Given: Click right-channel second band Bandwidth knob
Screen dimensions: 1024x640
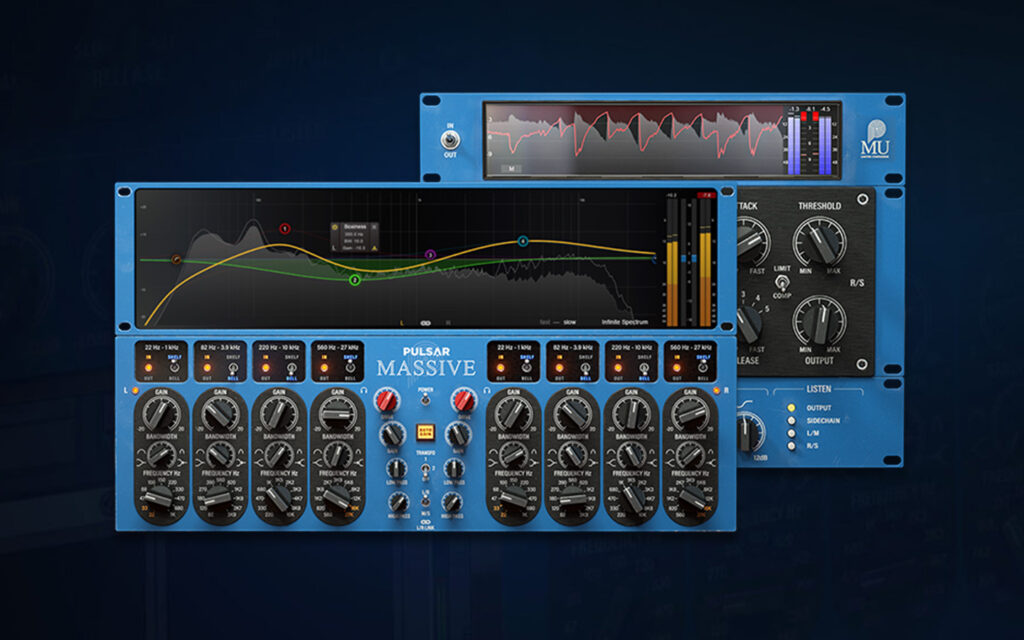Looking at the screenshot, I should pyautogui.click(x=573, y=455).
